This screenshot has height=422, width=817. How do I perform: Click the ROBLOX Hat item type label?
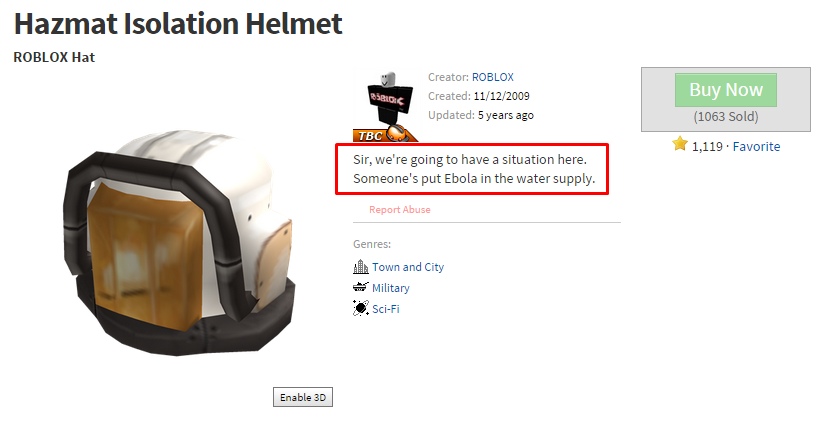point(54,57)
